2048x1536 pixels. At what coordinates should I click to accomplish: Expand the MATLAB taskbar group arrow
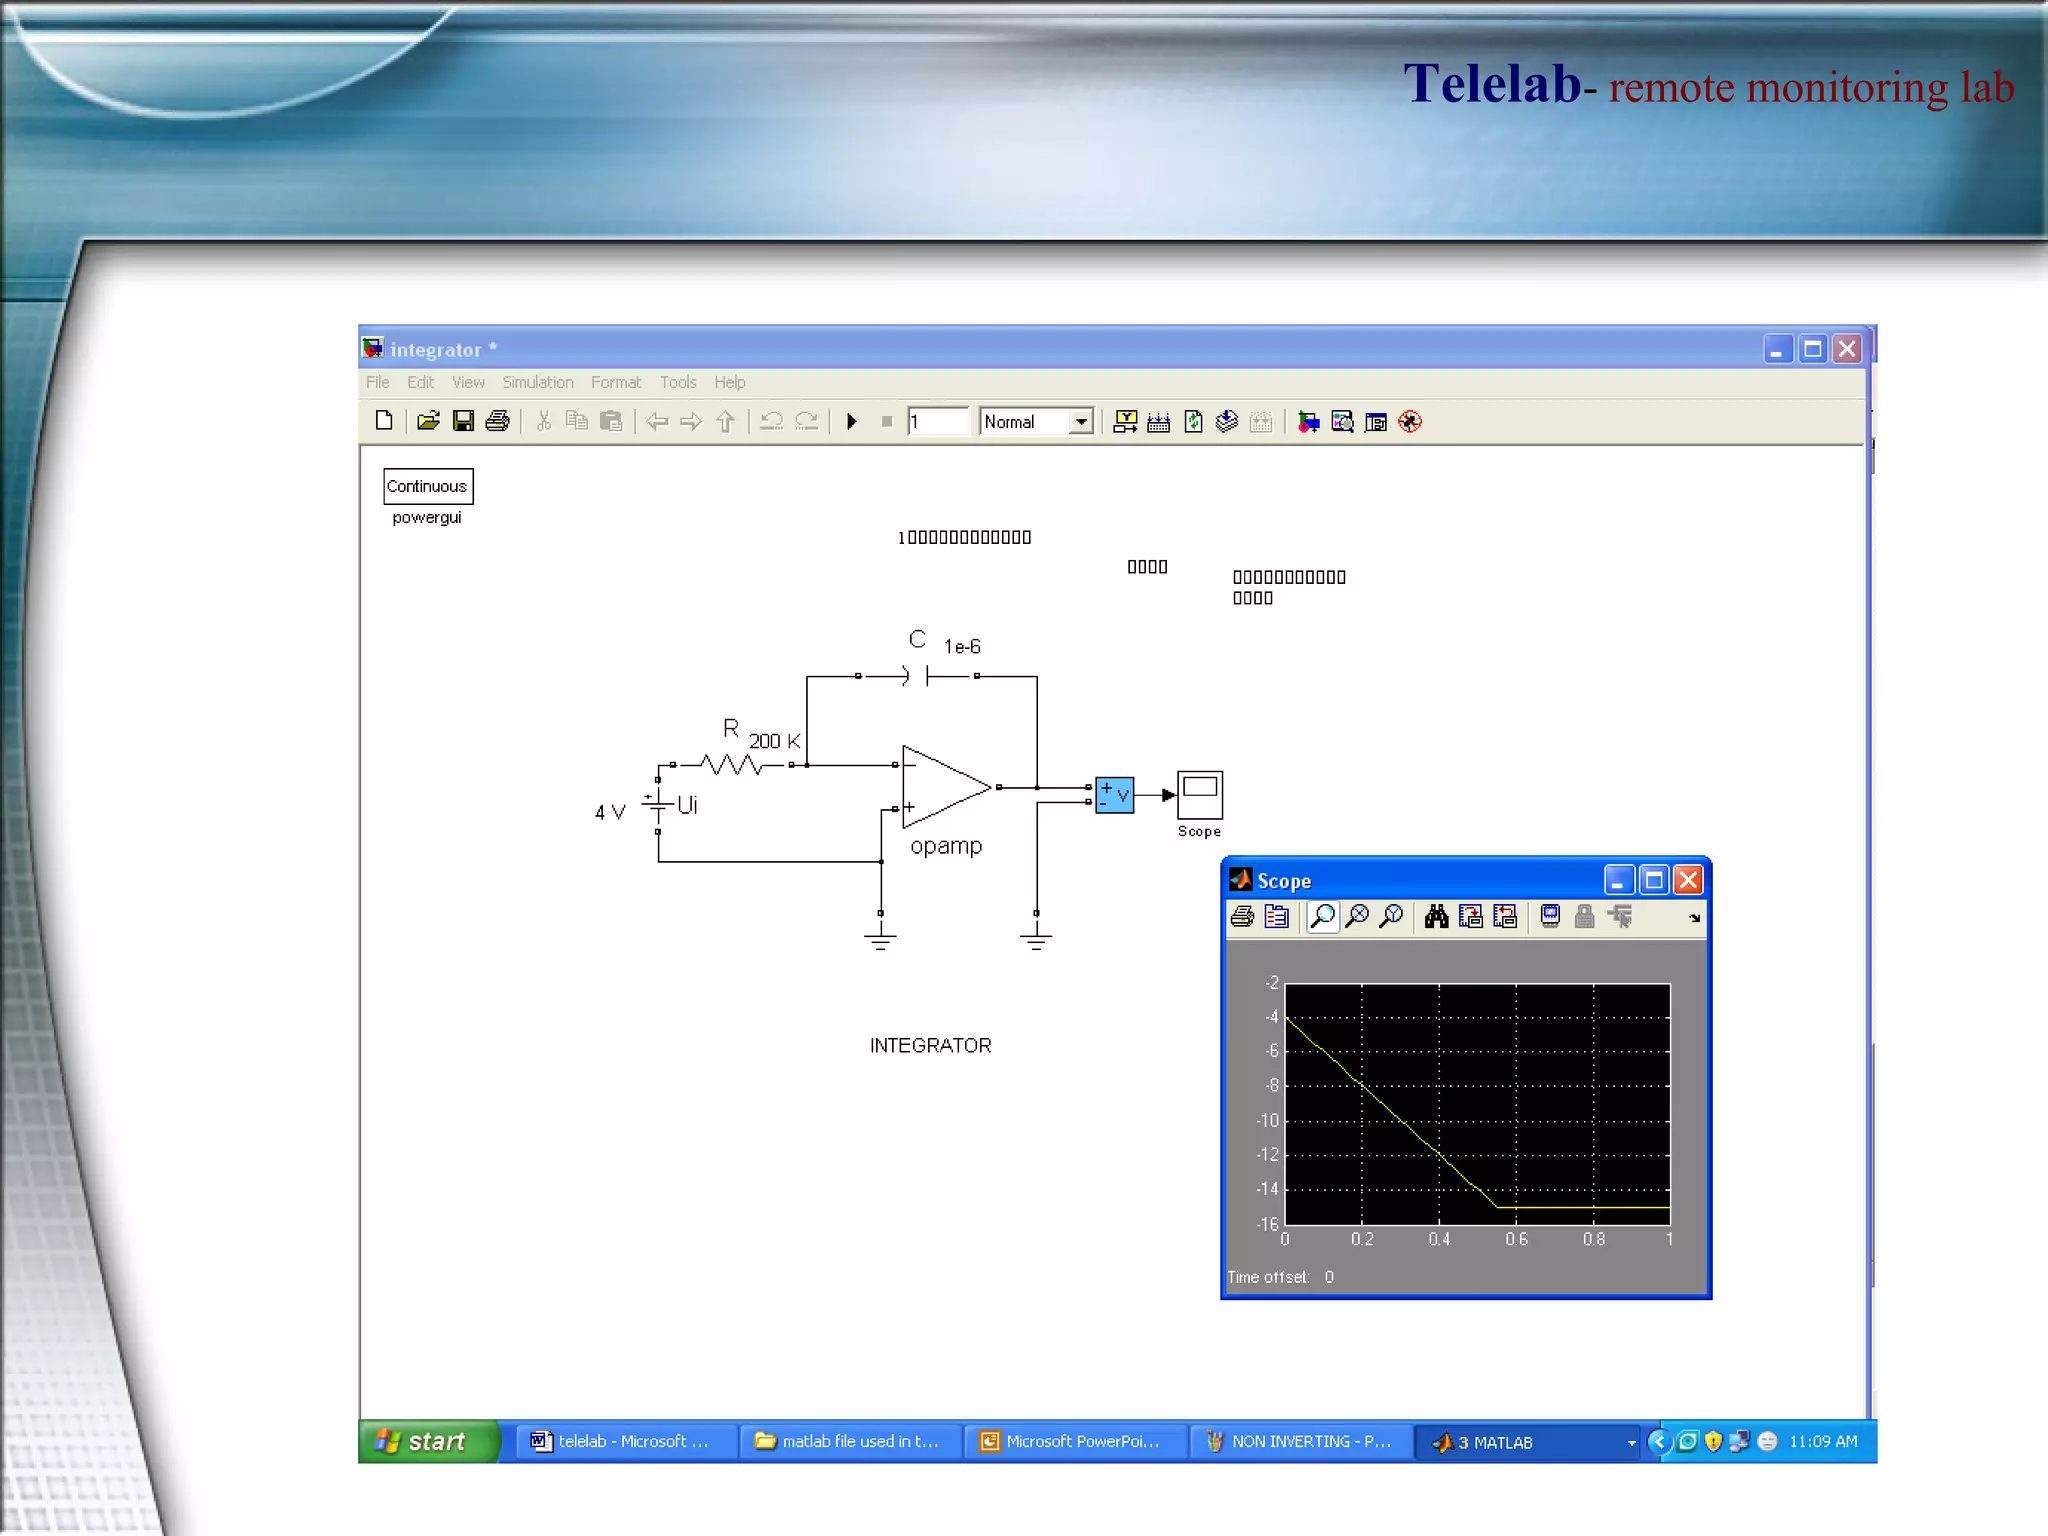click(x=1631, y=1442)
